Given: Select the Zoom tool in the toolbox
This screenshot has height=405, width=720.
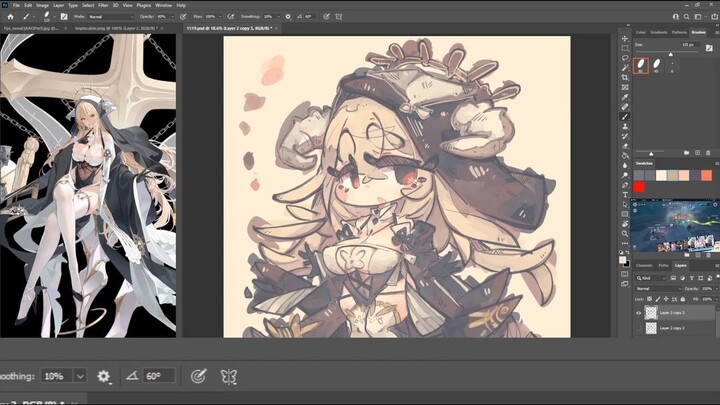Looking at the screenshot, I should click(625, 234).
